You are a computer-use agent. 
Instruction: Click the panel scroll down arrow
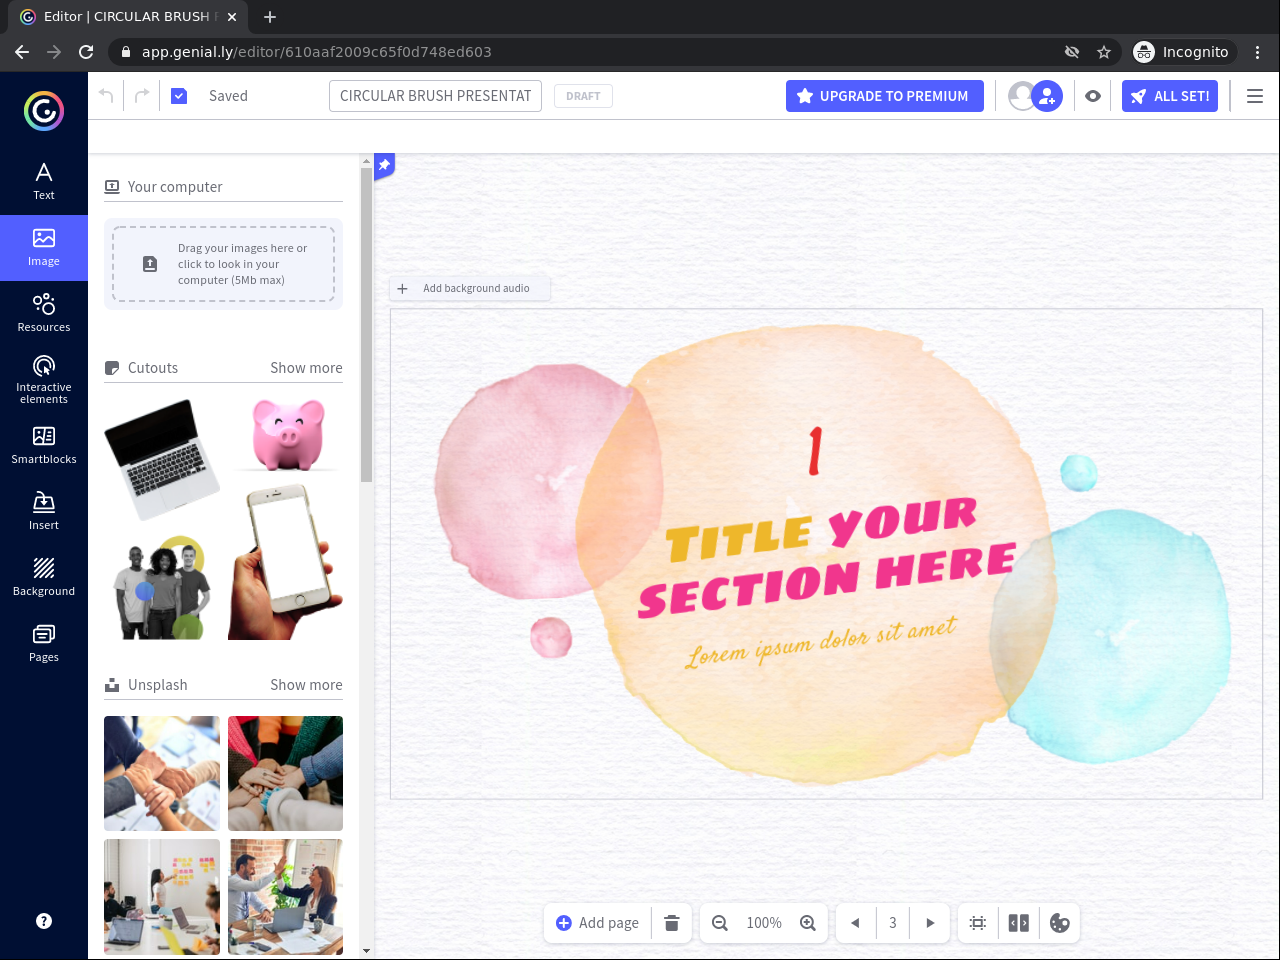tap(366, 951)
